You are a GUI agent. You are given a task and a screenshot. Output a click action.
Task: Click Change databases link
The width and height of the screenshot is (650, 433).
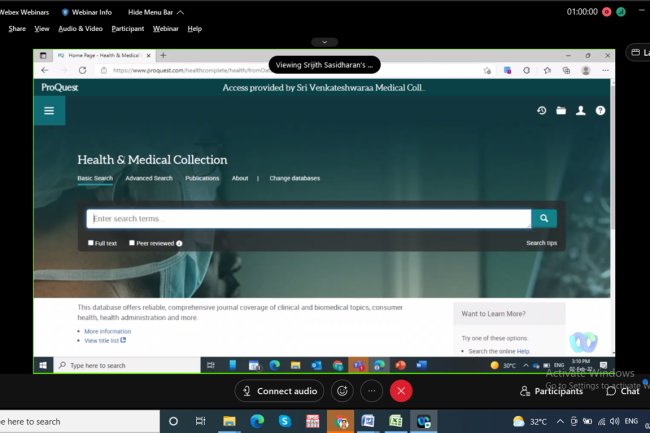pos(295,178)
